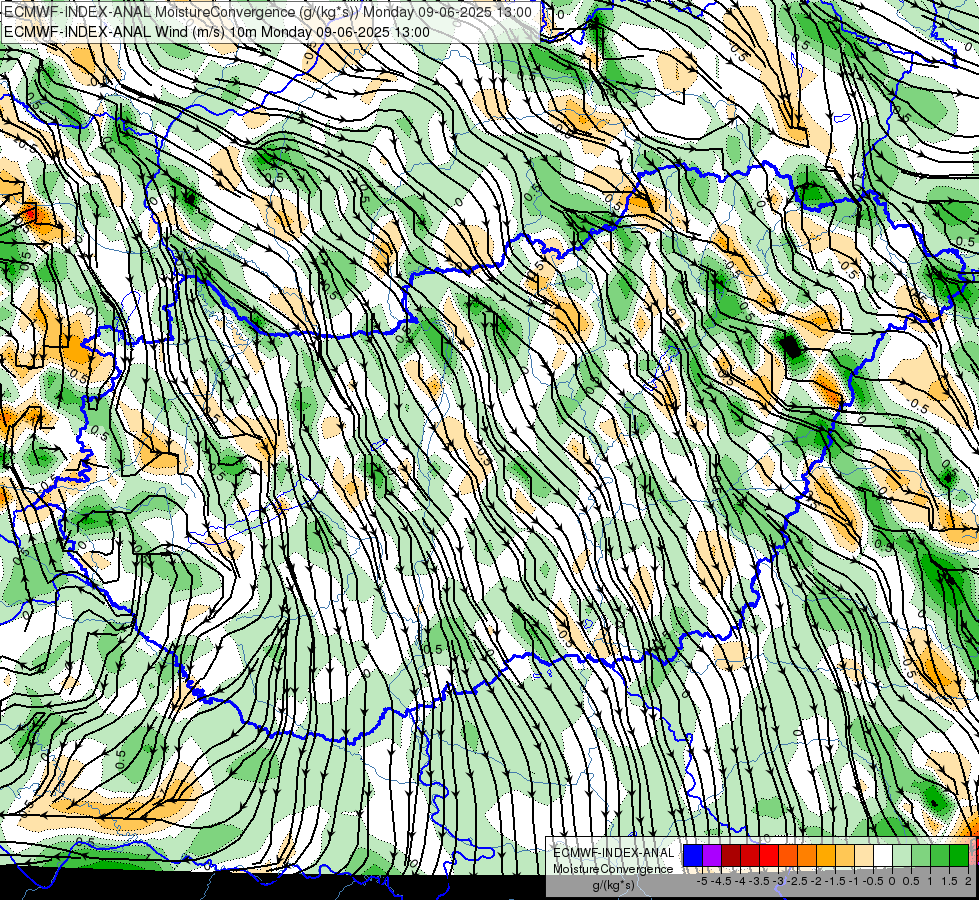Click the pale peach legend swatch above -1
Image resolution: width=979 pixels, height=900 pixels.
(x=863, y=855)
